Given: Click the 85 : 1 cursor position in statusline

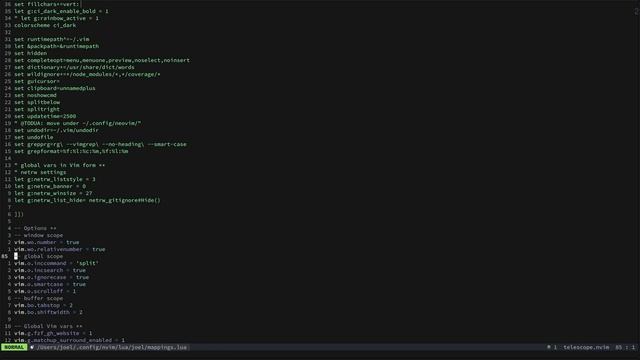Looking at the screenshot, I should pyautogui.click(x=625, y=347).
